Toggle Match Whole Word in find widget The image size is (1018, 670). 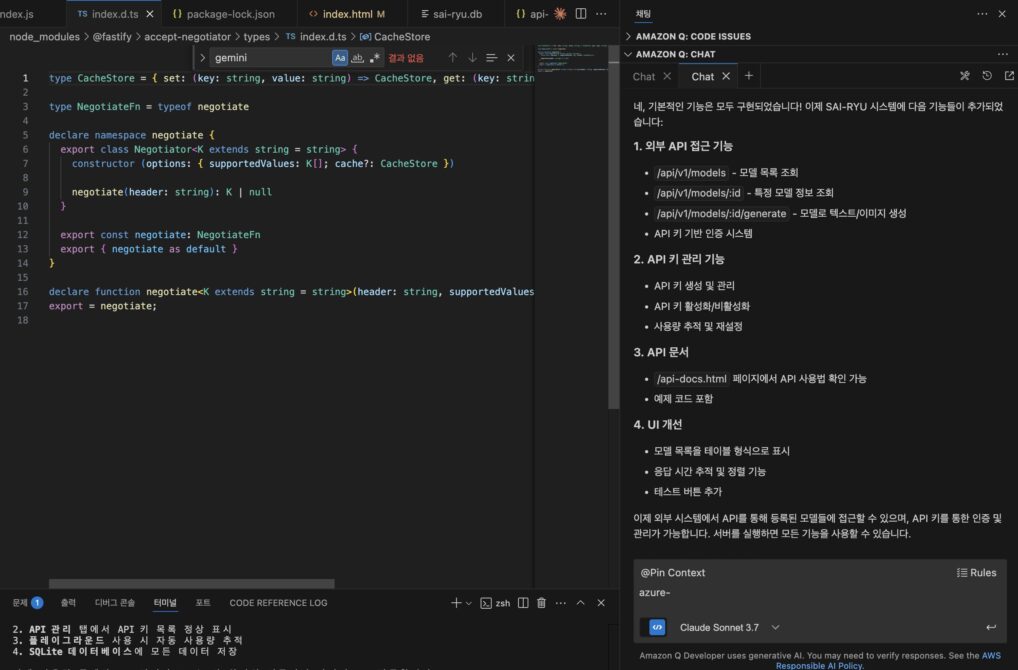(x=357, y=58)
